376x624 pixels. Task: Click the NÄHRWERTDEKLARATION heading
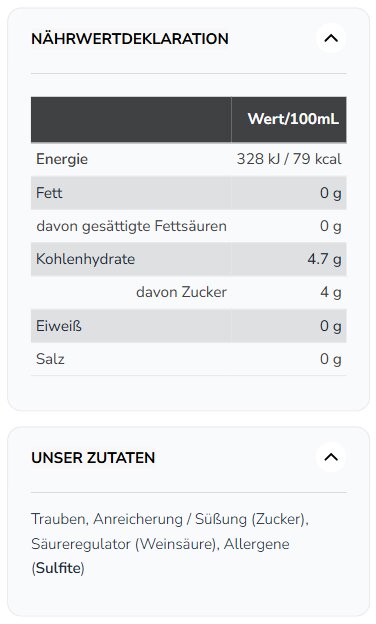coord(130,39)
